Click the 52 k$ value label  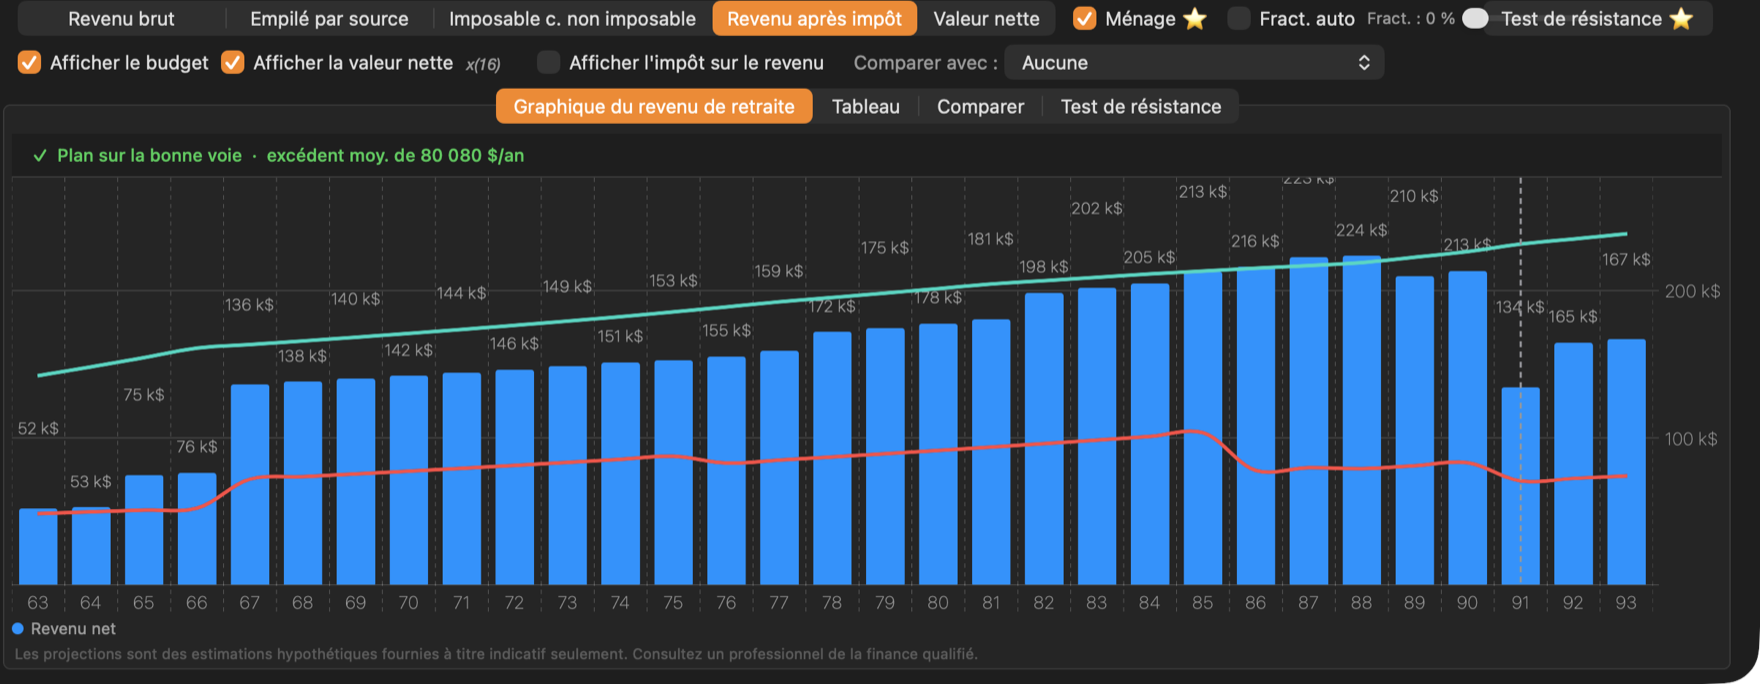click(38, 429)
